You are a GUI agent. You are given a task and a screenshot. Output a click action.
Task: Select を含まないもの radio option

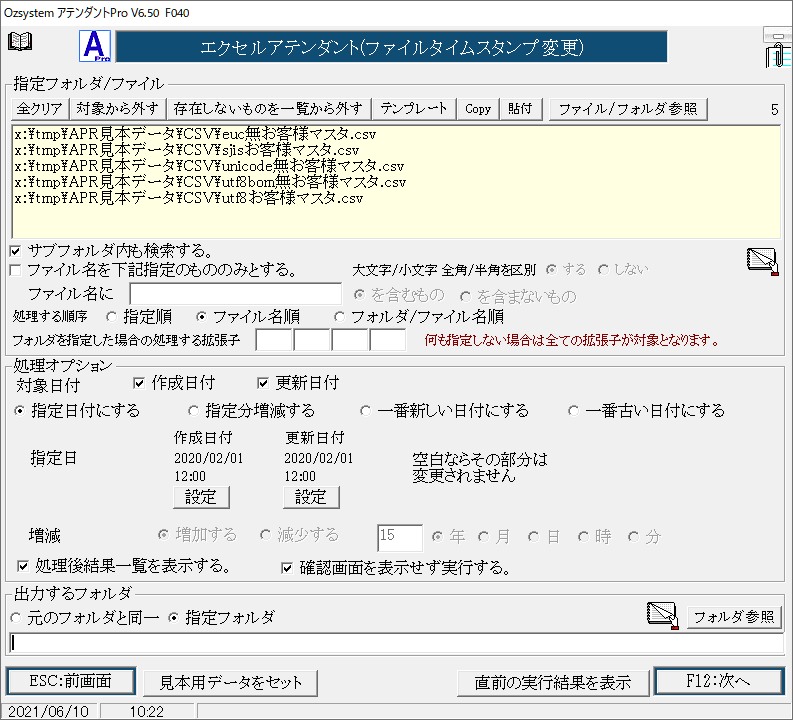(465, 296)
